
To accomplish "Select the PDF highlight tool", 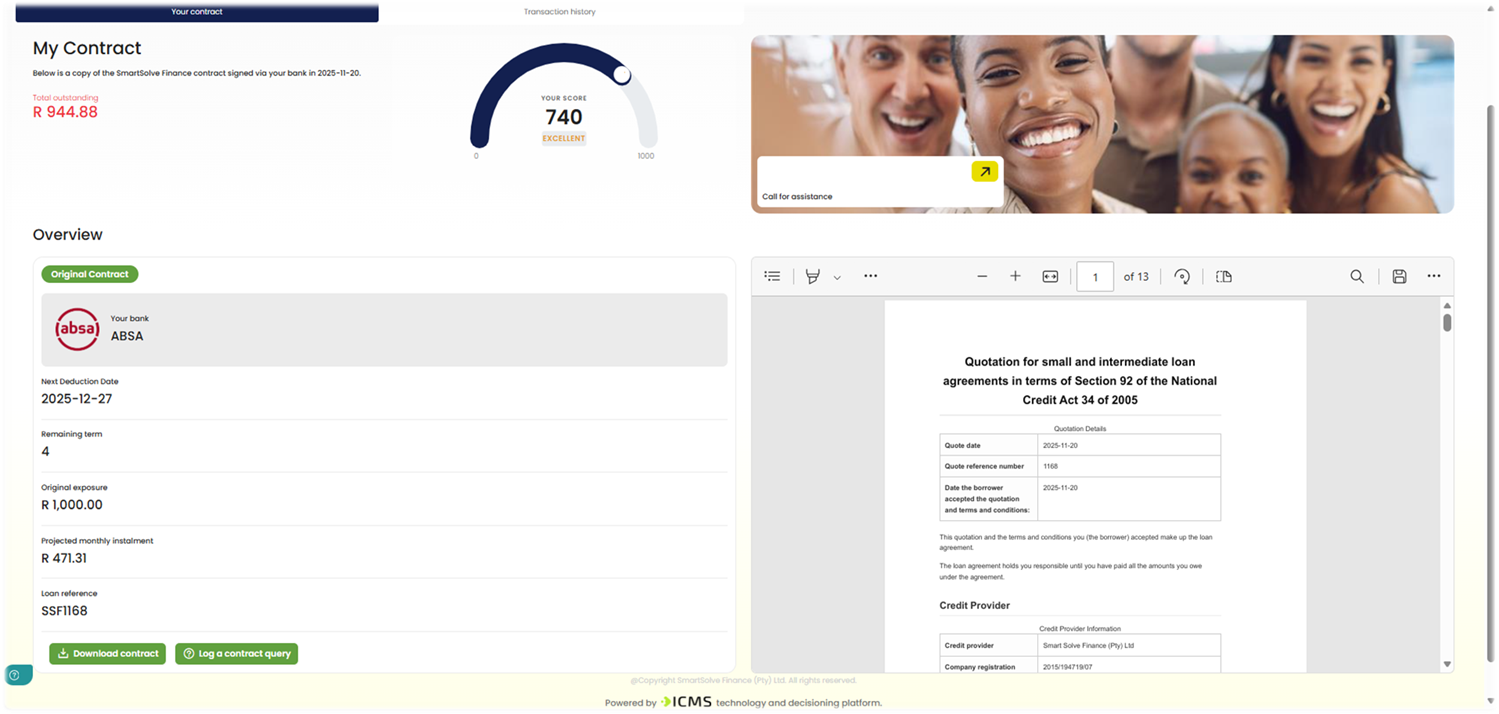I will [x=813, y=276].
